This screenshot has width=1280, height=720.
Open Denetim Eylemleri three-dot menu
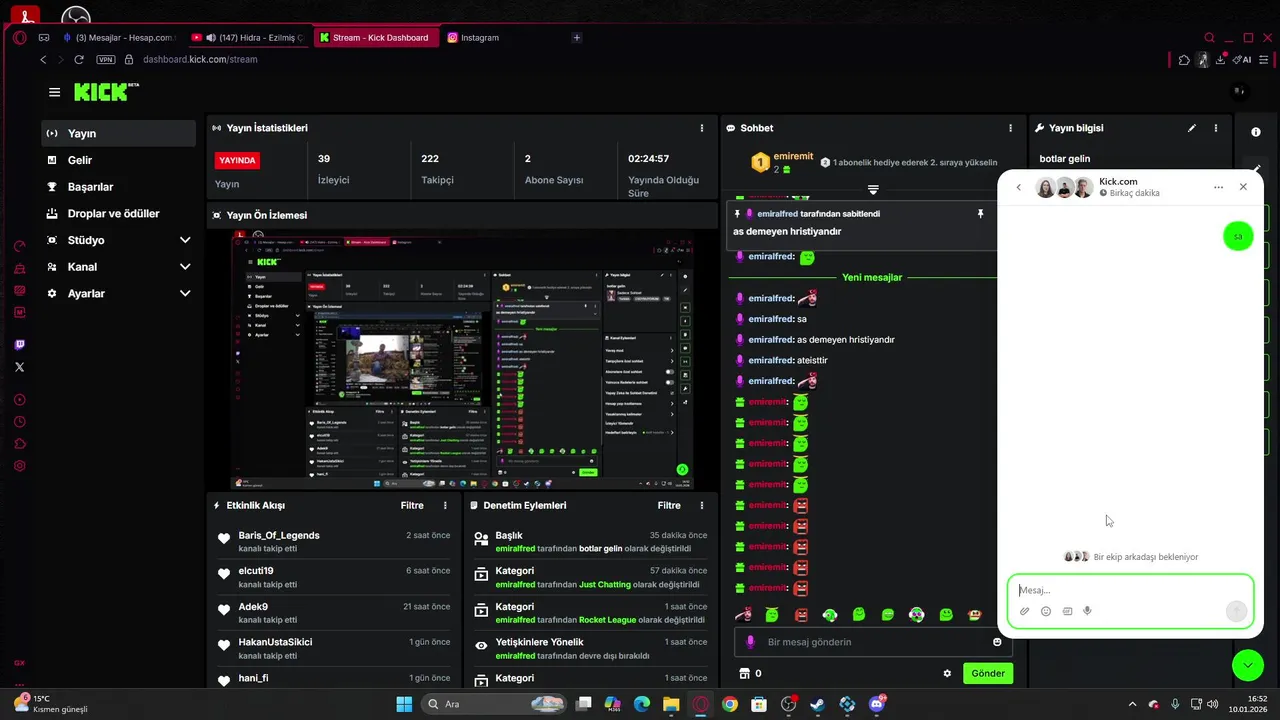pyautogui.click(x=702, y=506)
